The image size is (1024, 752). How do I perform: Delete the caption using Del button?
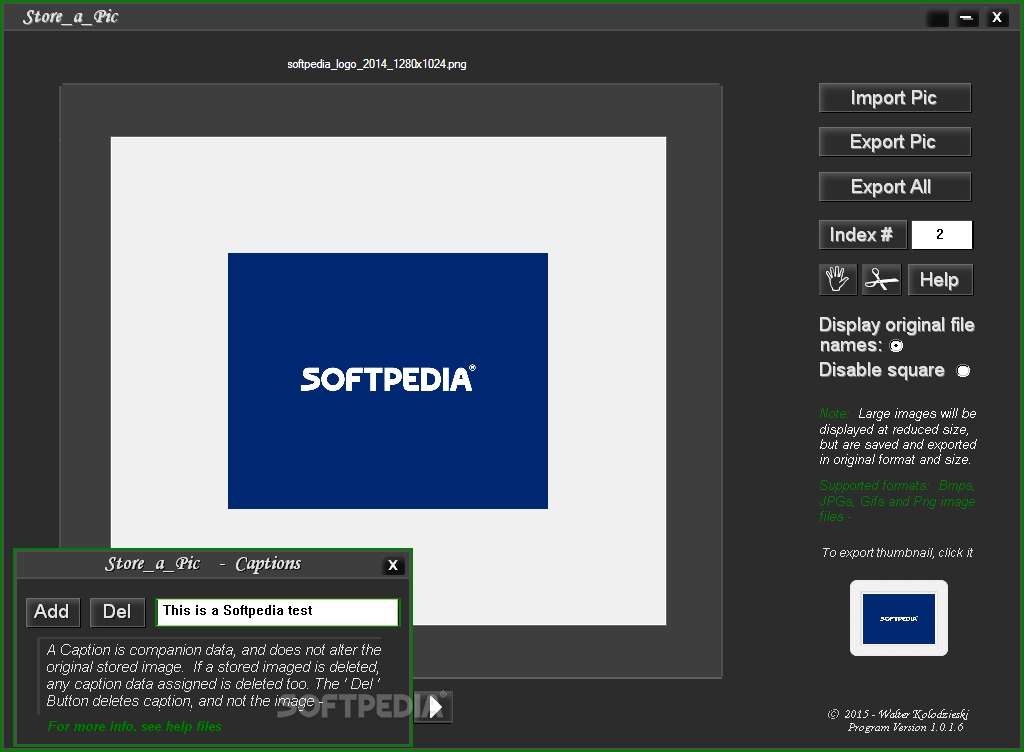pos(117,612)
